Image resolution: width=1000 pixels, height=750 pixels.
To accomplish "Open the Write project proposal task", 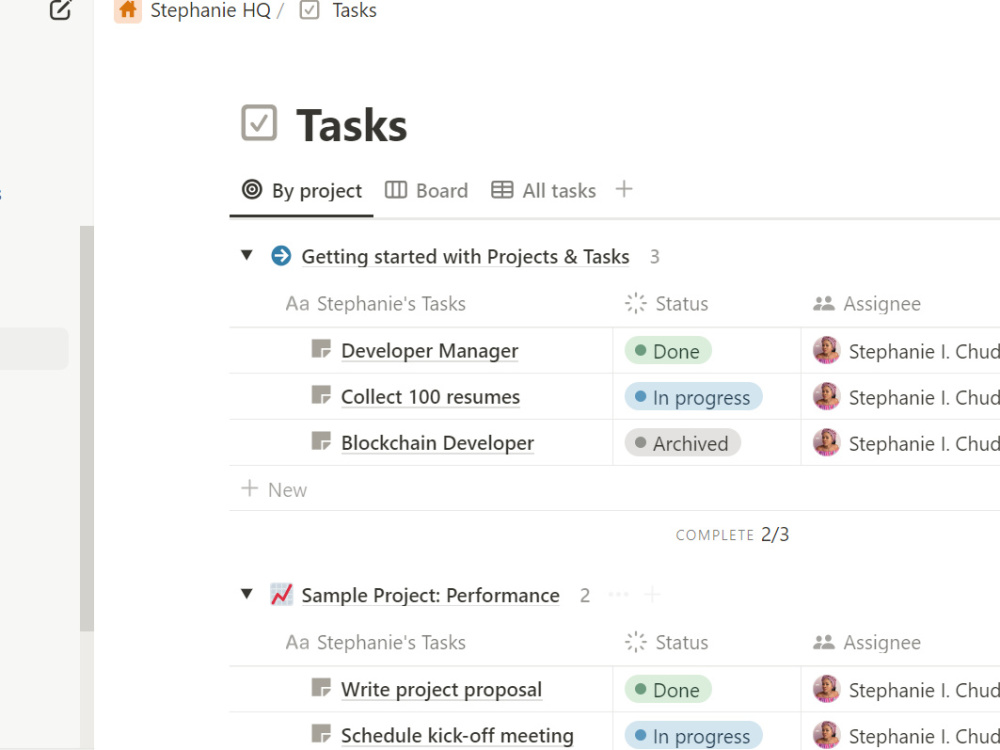I will pos(441,689).
